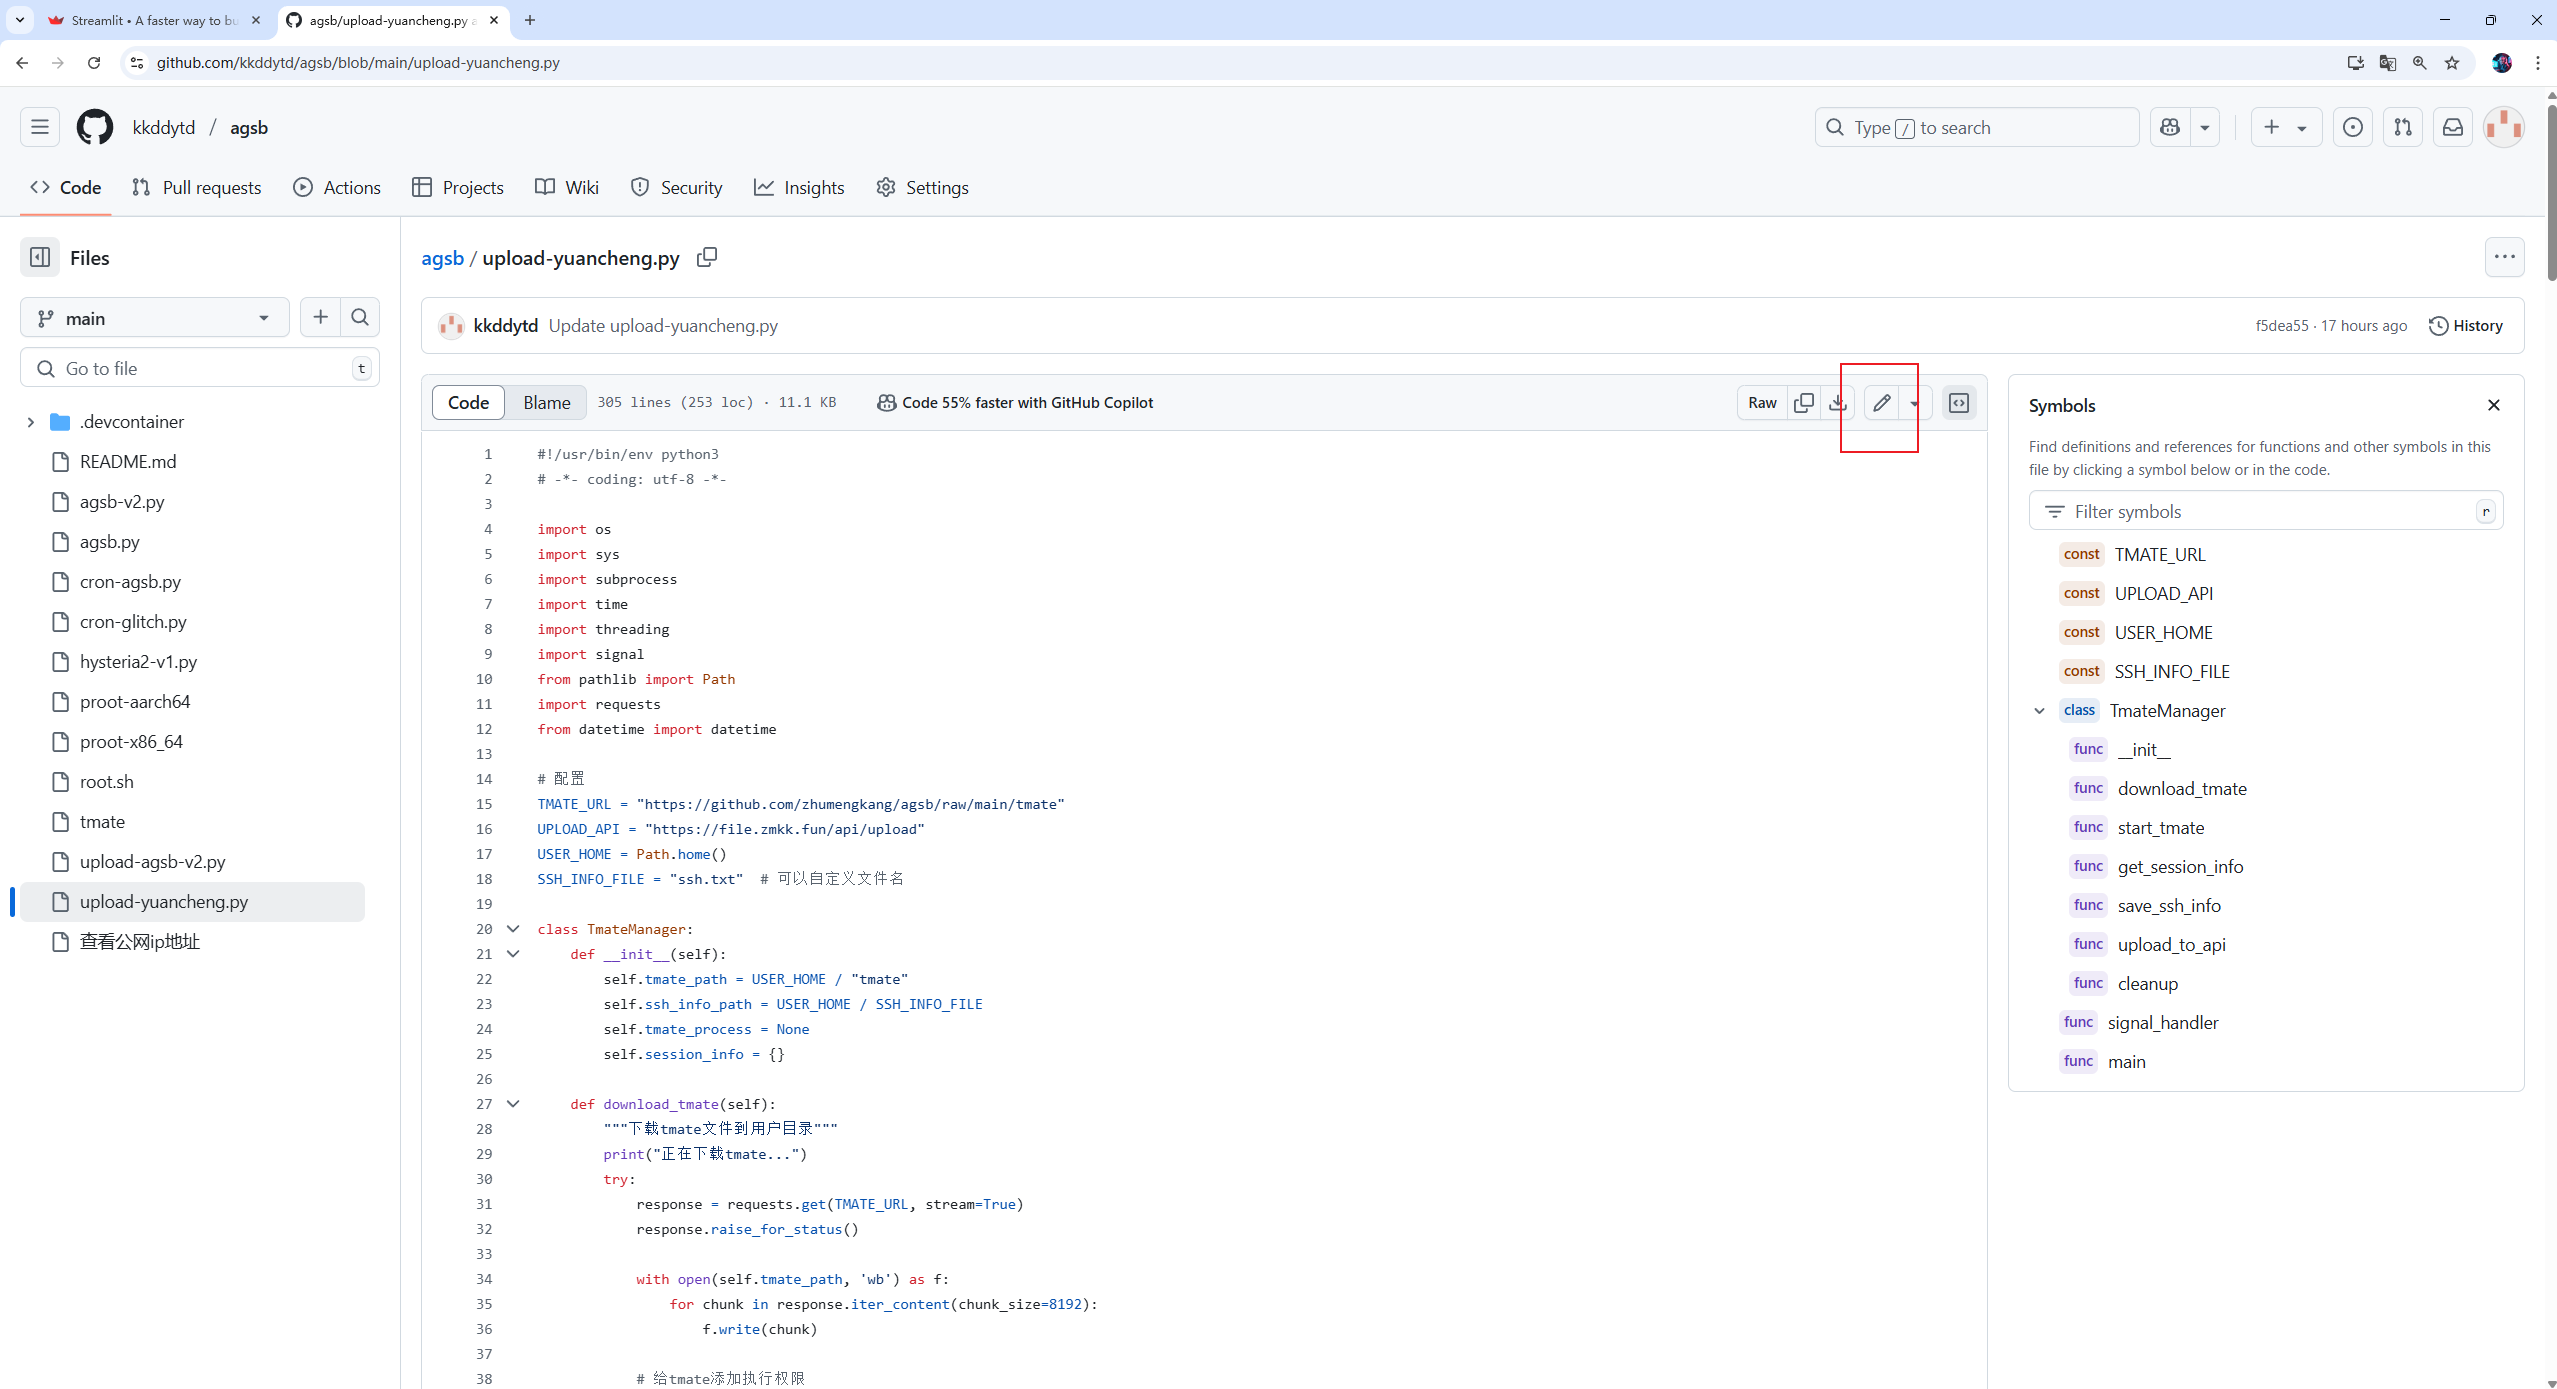Open the browser tab list dropdown
Image resolution: width=2557 pixels, height=1389 pixels.
(x=20, y=20)
